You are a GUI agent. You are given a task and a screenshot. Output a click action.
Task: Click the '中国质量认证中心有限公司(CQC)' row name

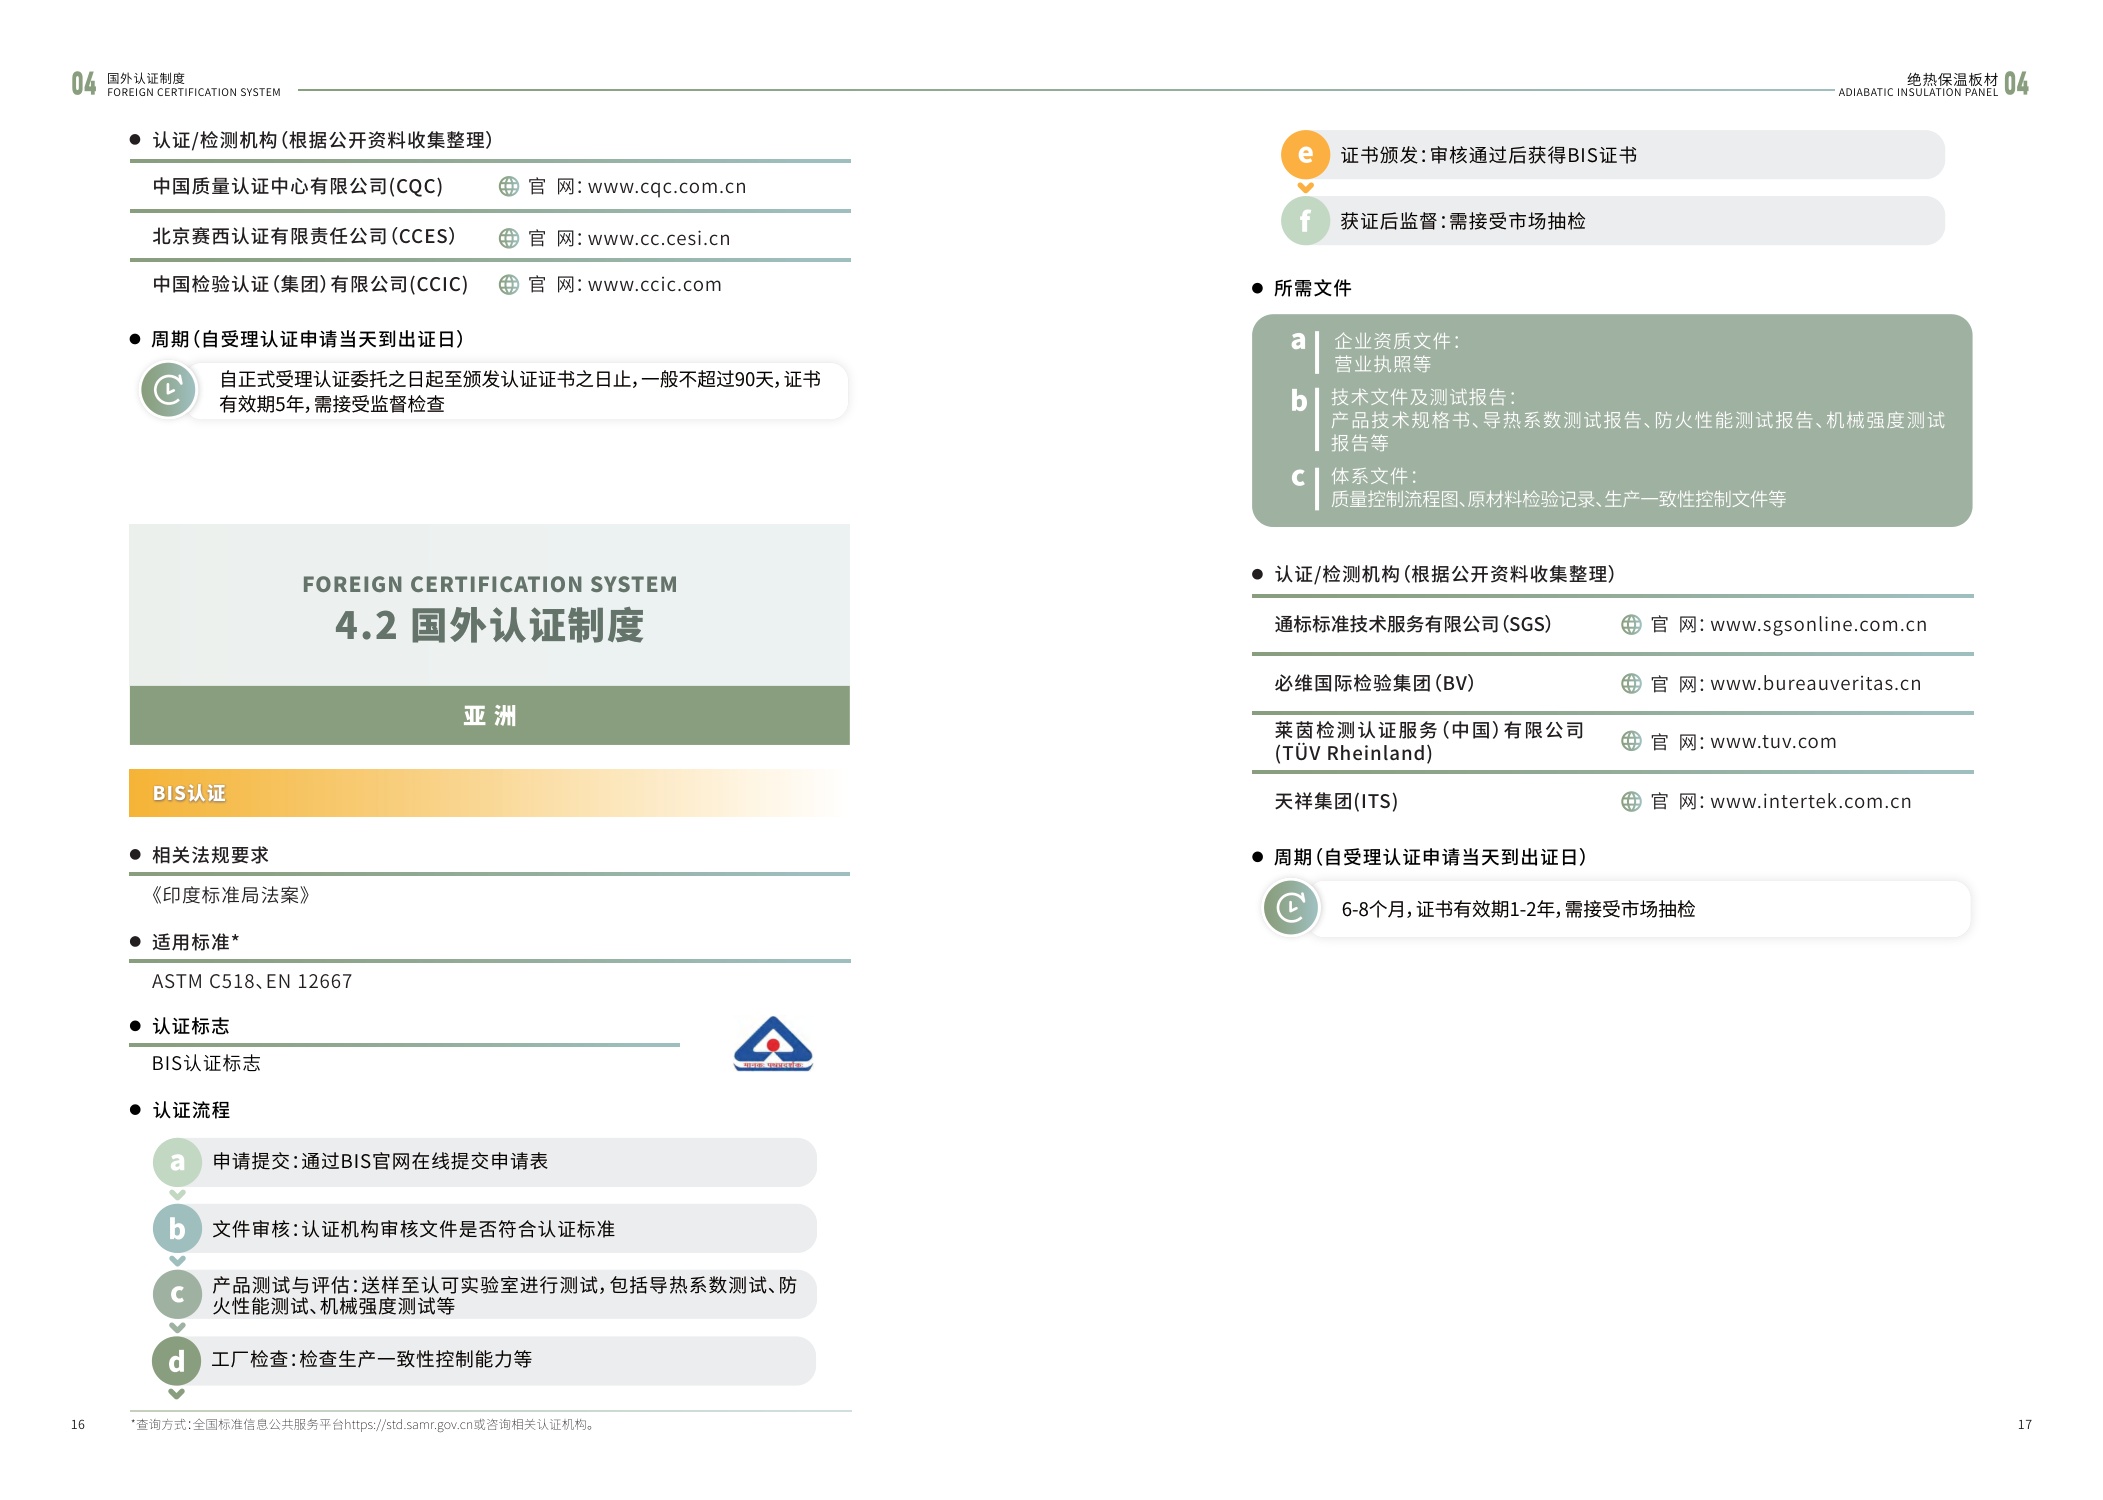[297, 187]
